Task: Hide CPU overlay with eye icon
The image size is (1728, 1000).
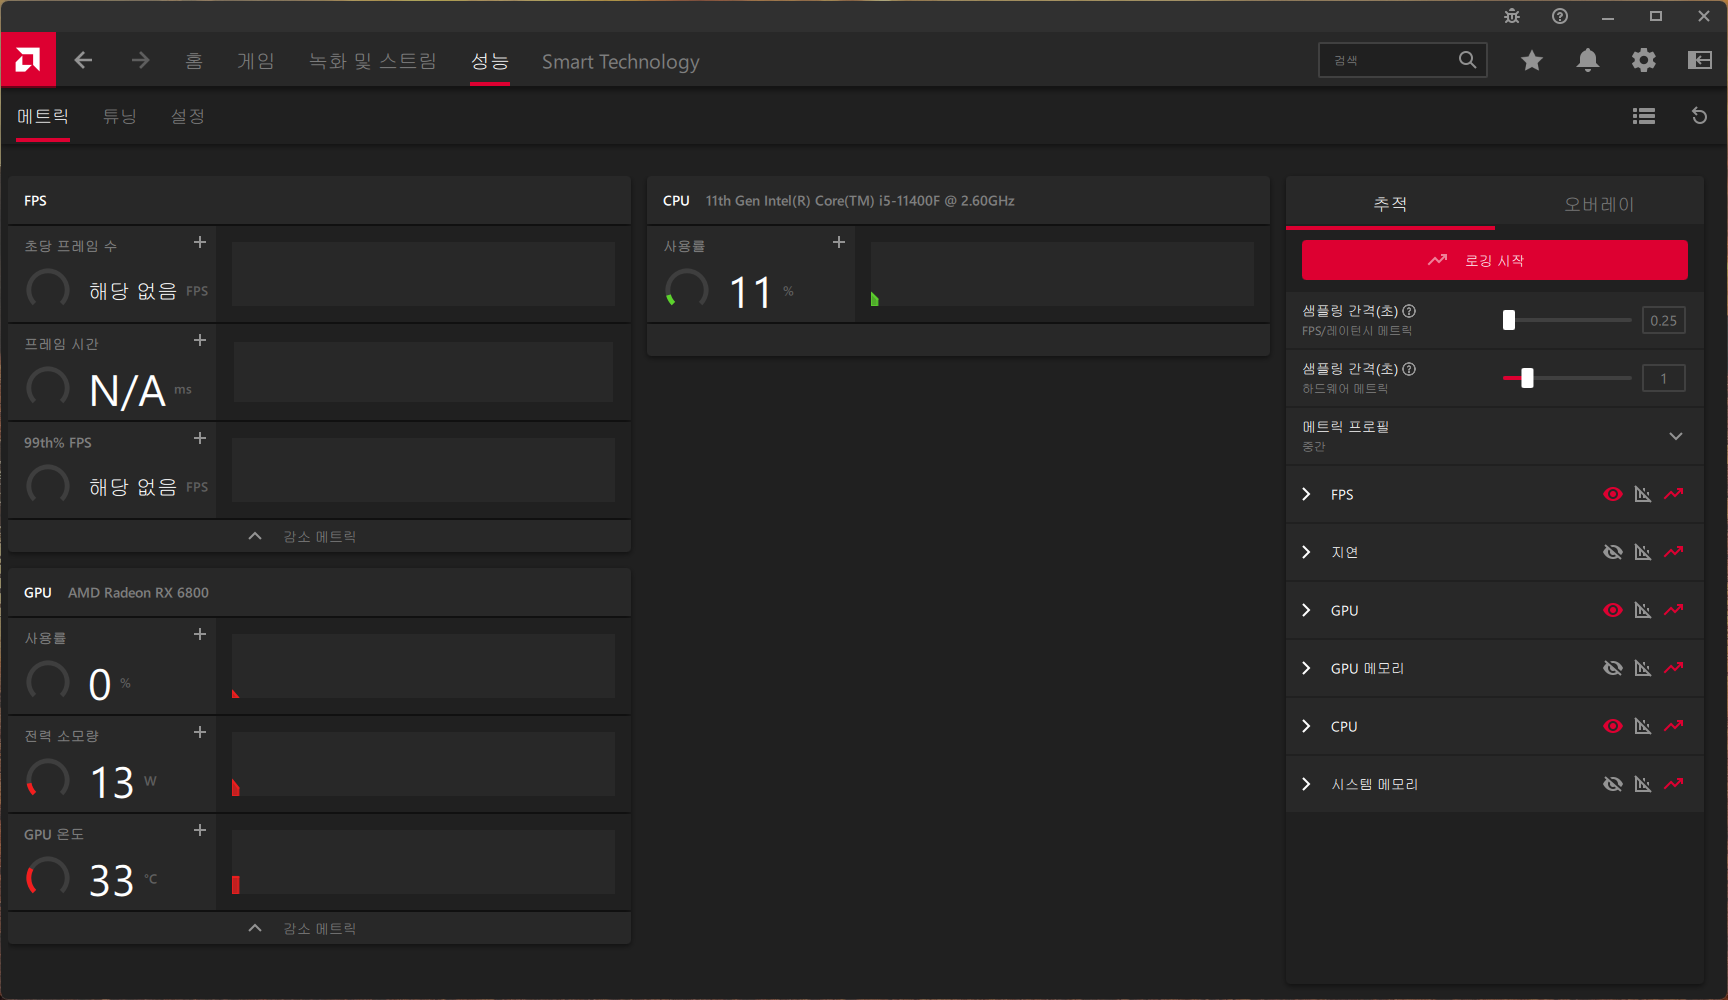Action: 1613,726
